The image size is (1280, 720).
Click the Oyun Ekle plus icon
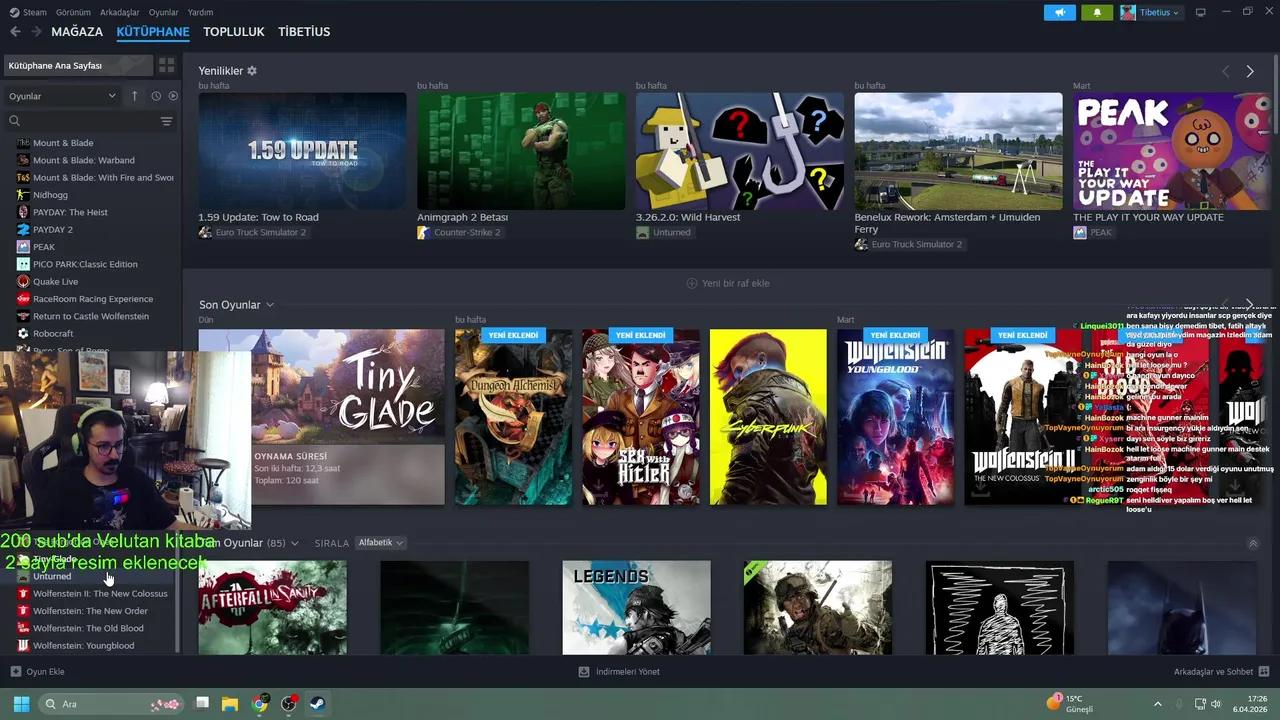(x=16, y=672)
